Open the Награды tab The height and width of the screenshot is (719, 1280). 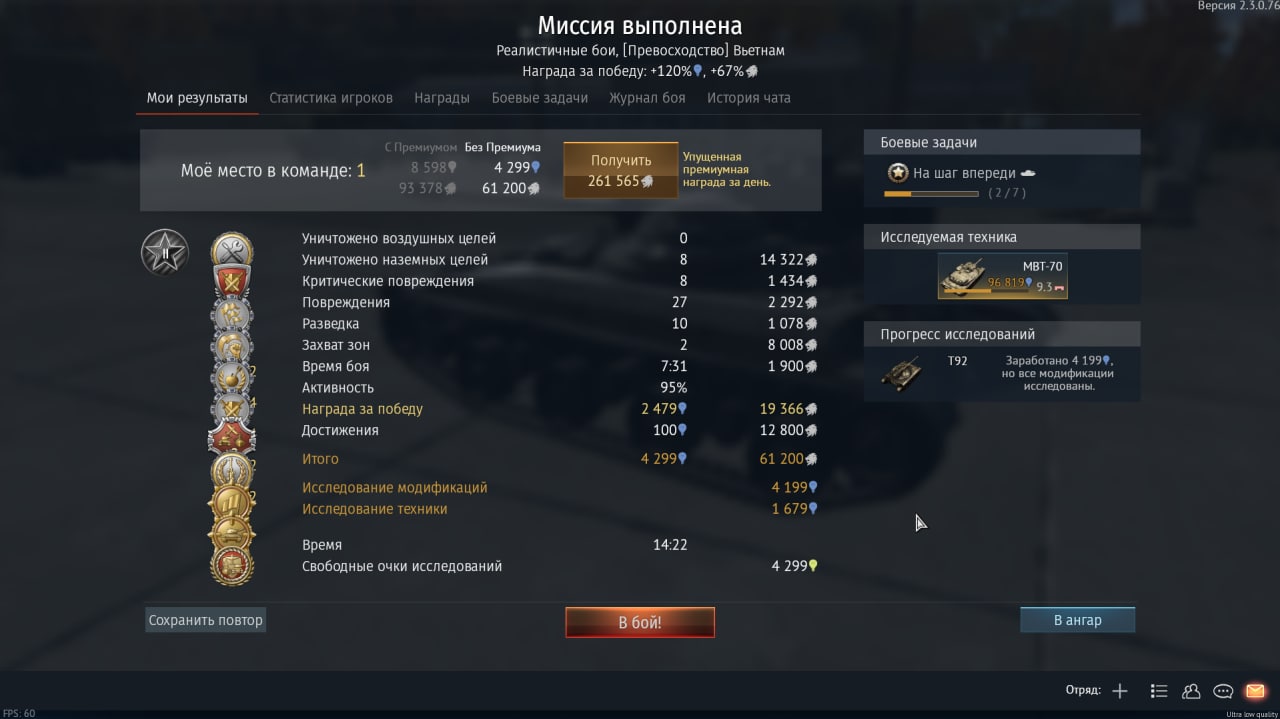(442, 98)
